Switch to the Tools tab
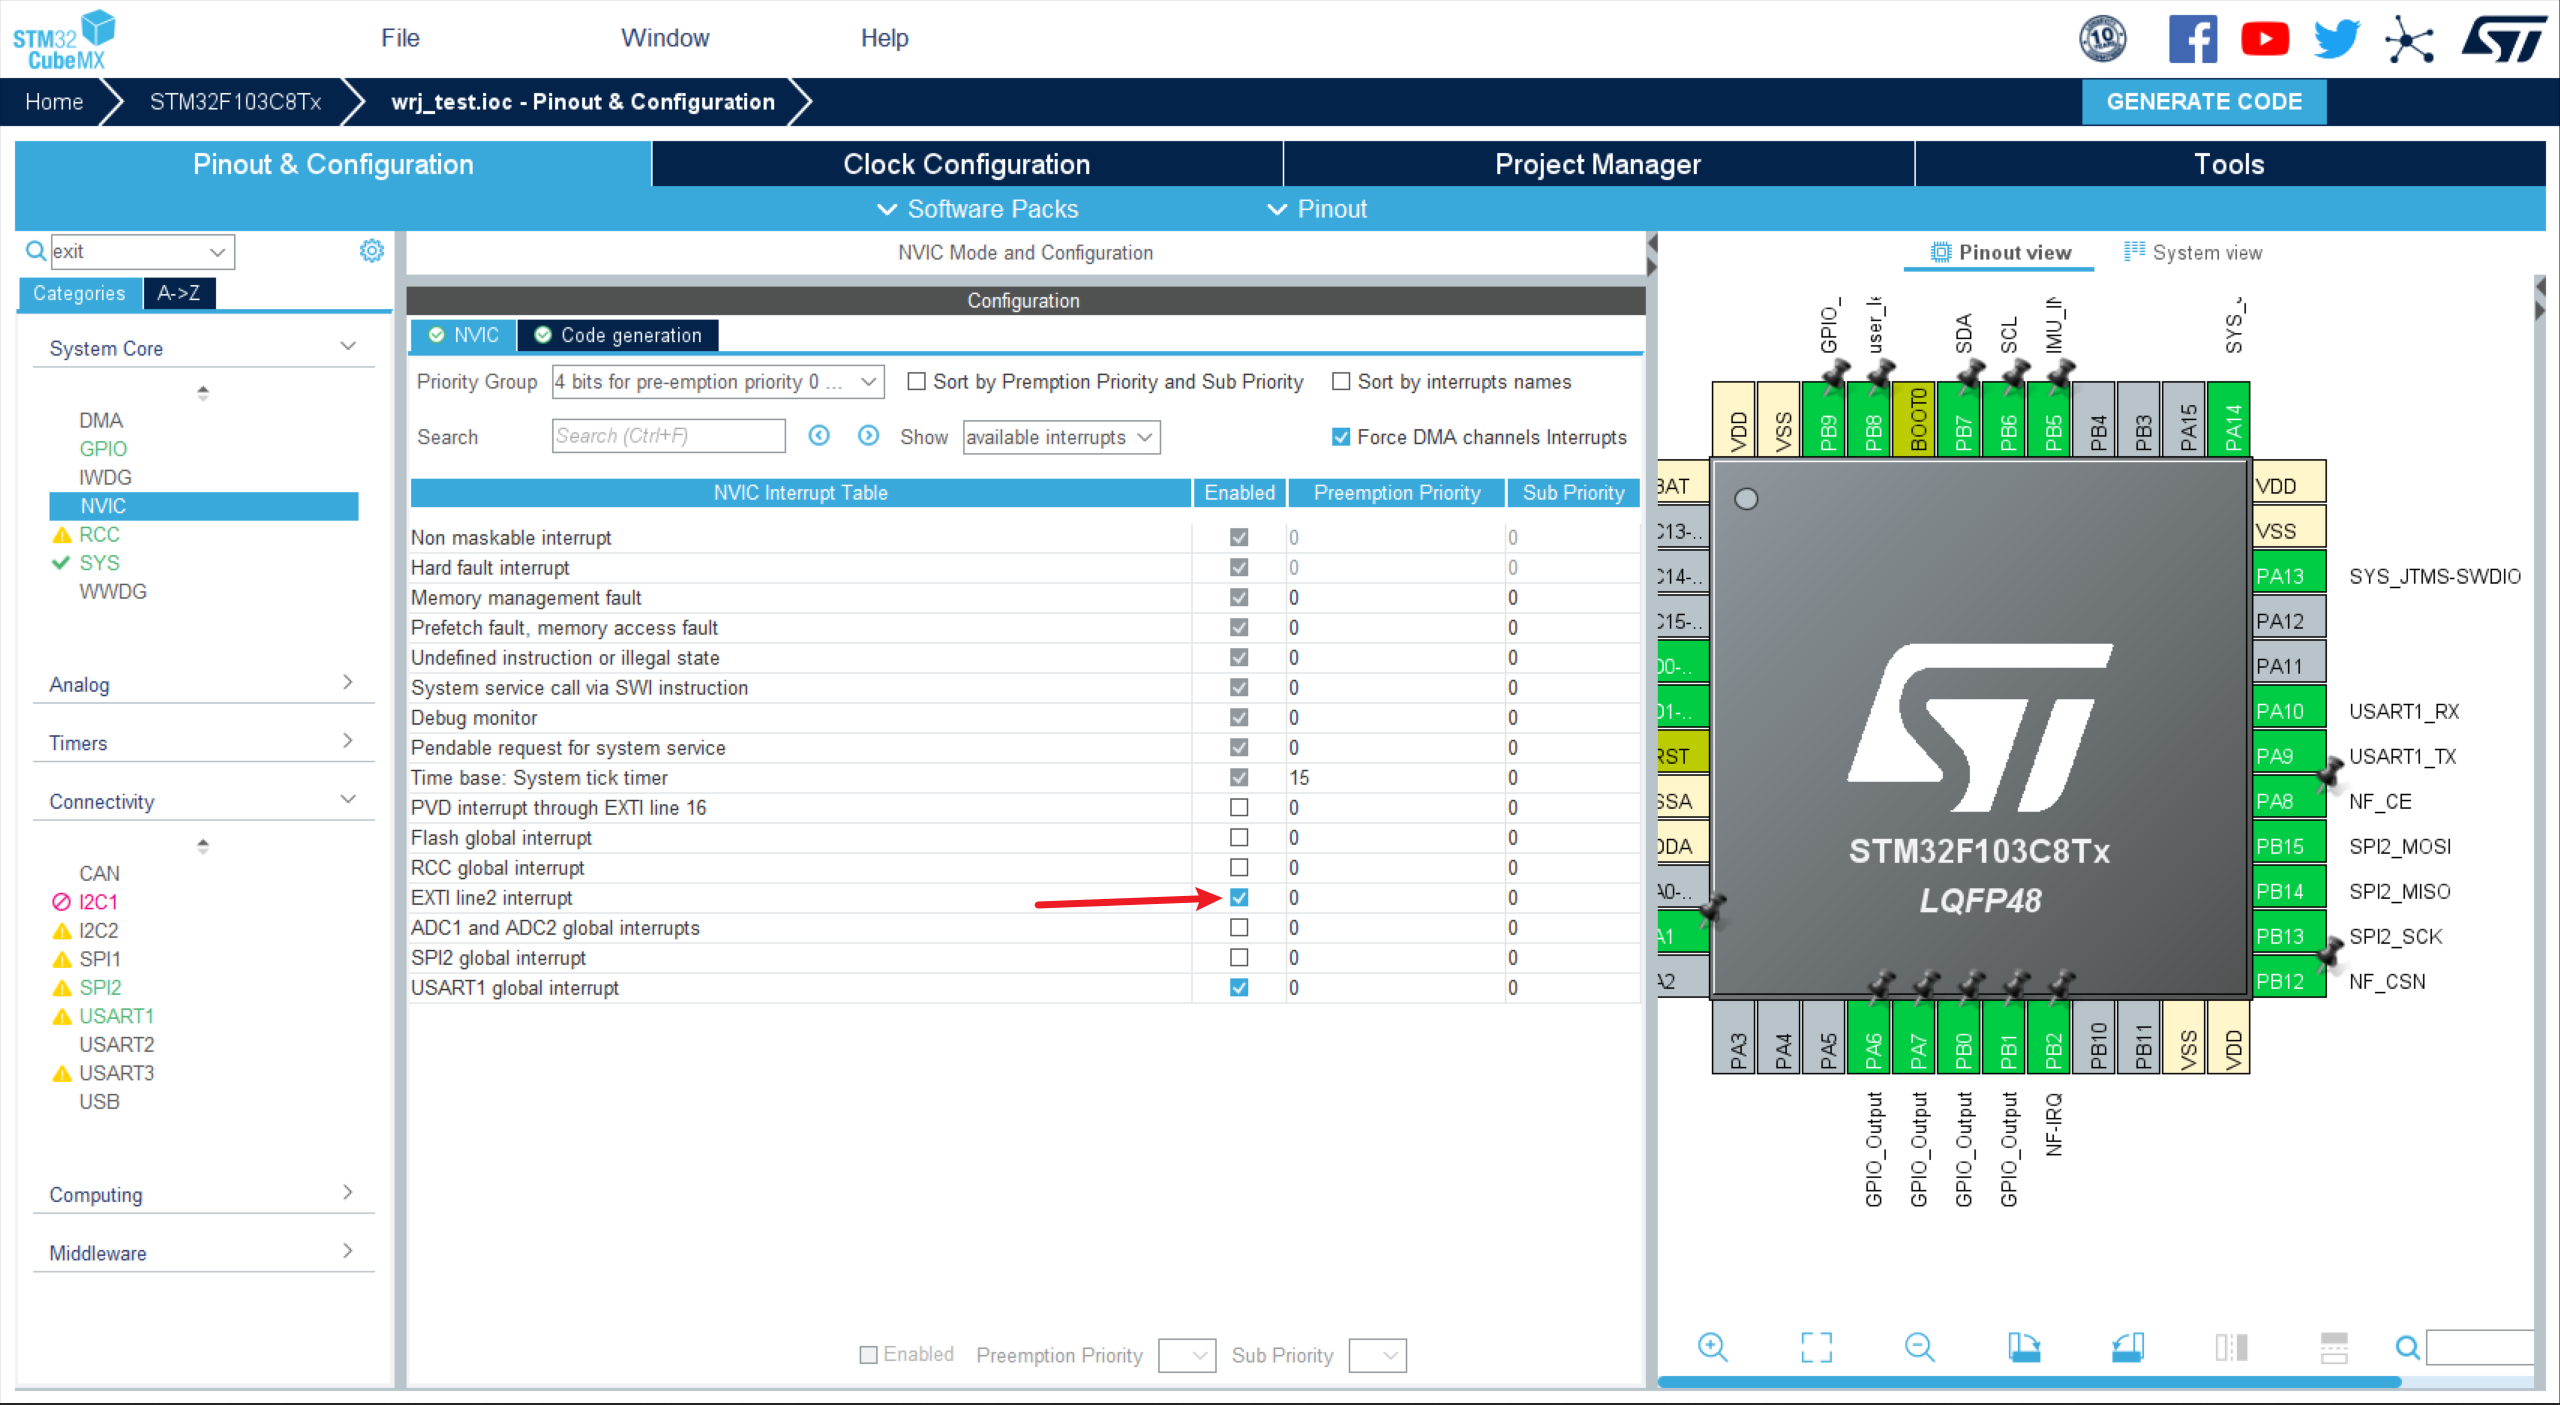The height and width of the screenshot is (1405, 2560). 2229,163
